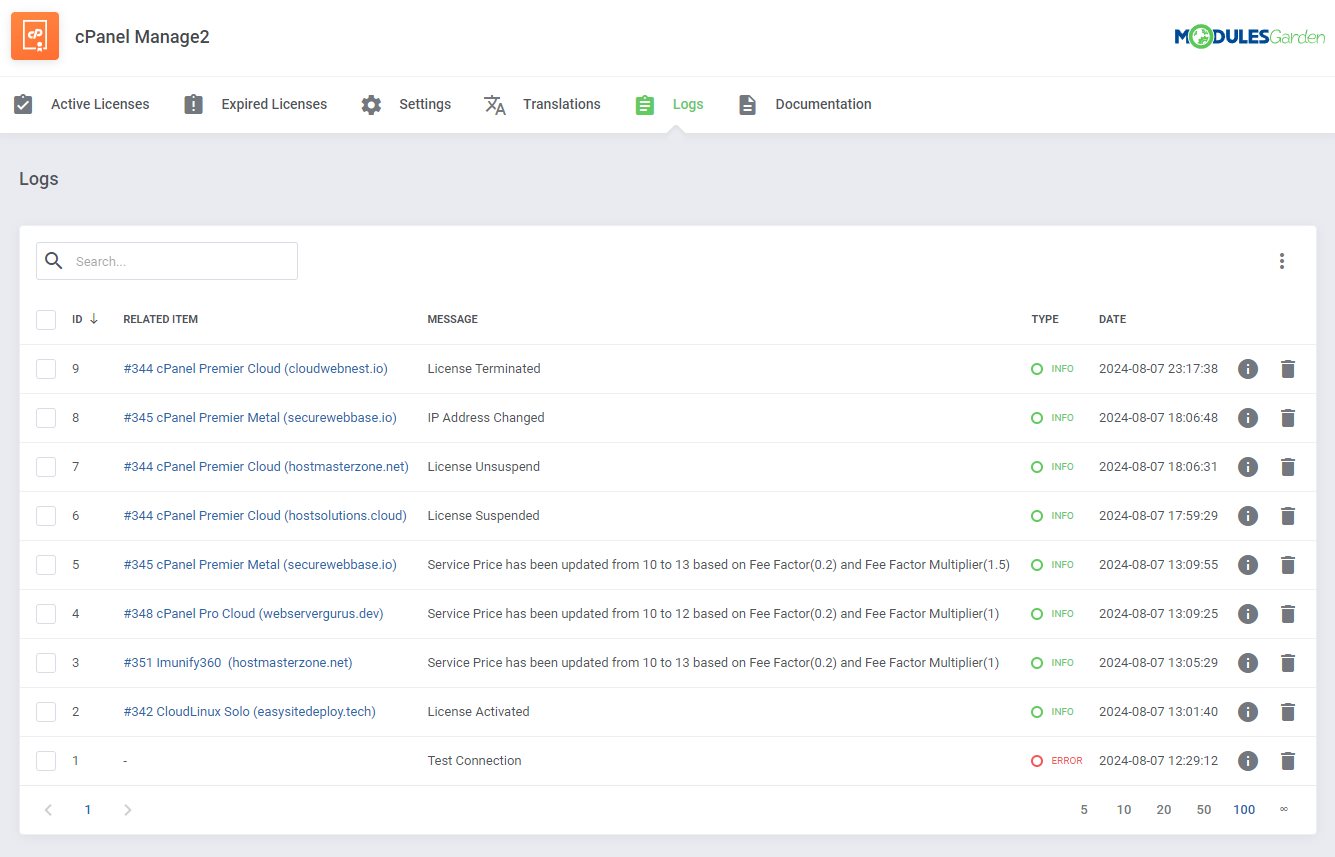The image size is (1335, 857).
Task: Show info details for log 8
Action: pyautogui.click(x=1248, y=418)
